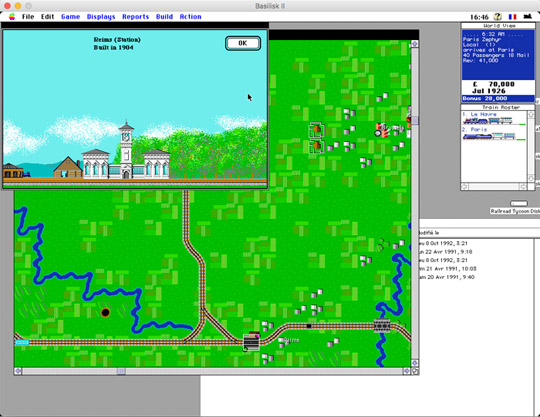Click the help balloon icon in menu bar
This screenshot has height=417, width=540.
[497, 17]
